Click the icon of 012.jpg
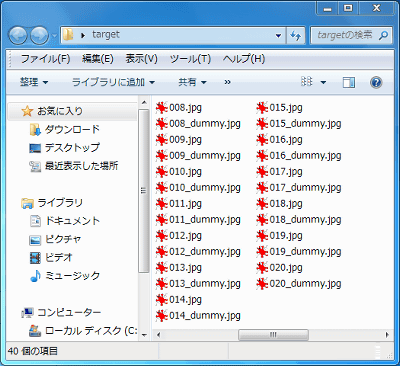The height and width of the screenshot is (366, 400). pyautogui.click(x=161, y=236)
